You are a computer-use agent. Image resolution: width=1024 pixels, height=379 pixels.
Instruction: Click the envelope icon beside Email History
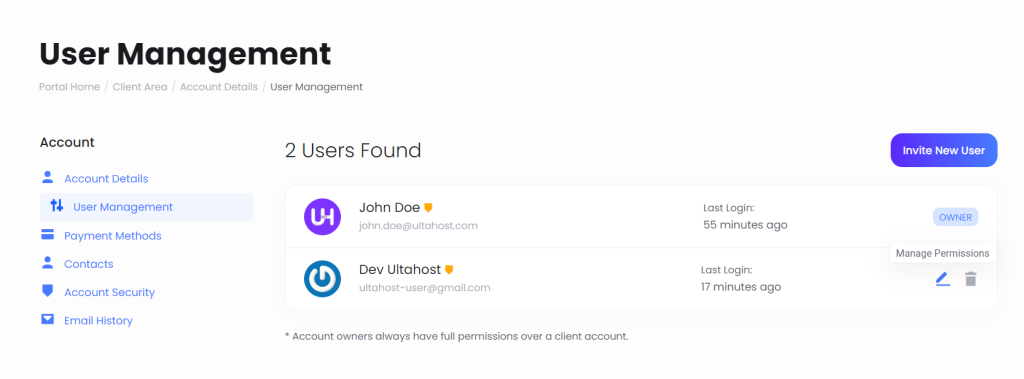[x=47, y=320]
